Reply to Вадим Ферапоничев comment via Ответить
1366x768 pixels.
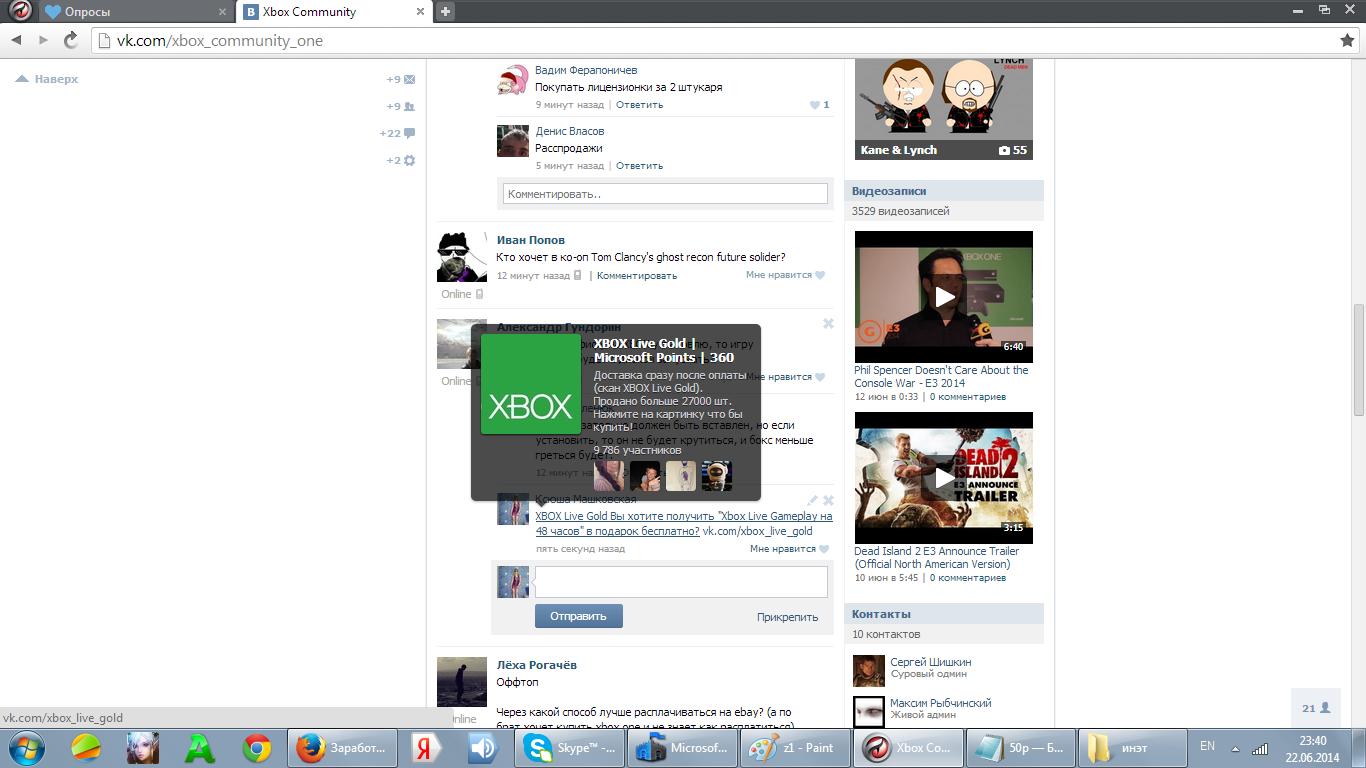(640, 104)
